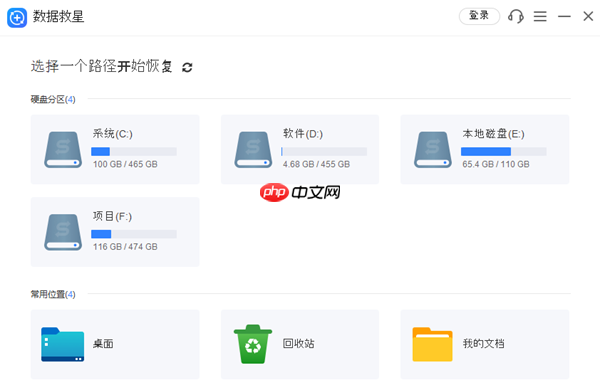
Task: Choose the 回收站 recycle bin icon
Action: click(x=253, y=344)
